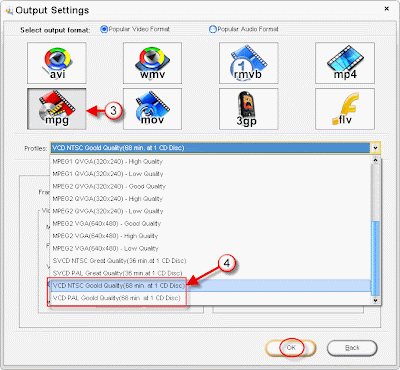
Task: Pick the rmvb output format icon
Action: [x=248, y=63]
